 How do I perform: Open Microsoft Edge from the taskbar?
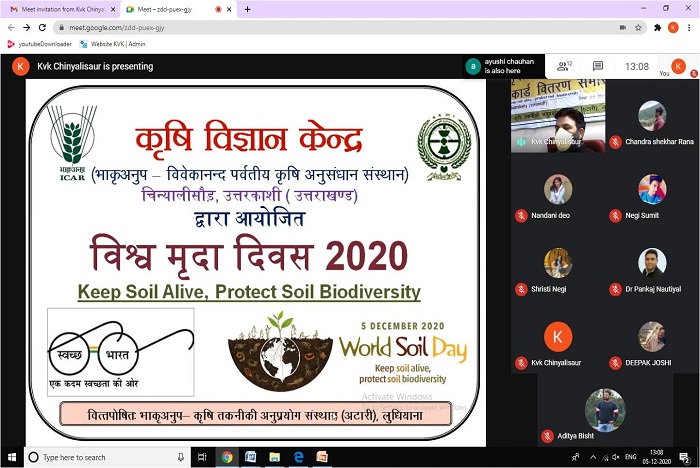pos(296,457)
